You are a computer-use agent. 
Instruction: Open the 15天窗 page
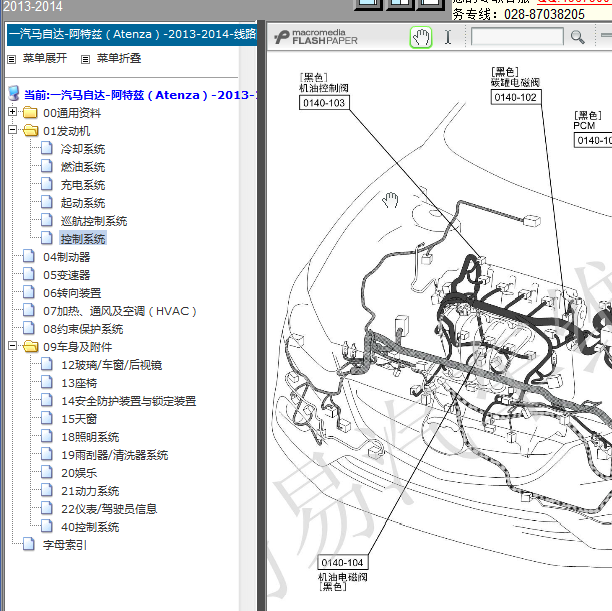coord(79,419)
